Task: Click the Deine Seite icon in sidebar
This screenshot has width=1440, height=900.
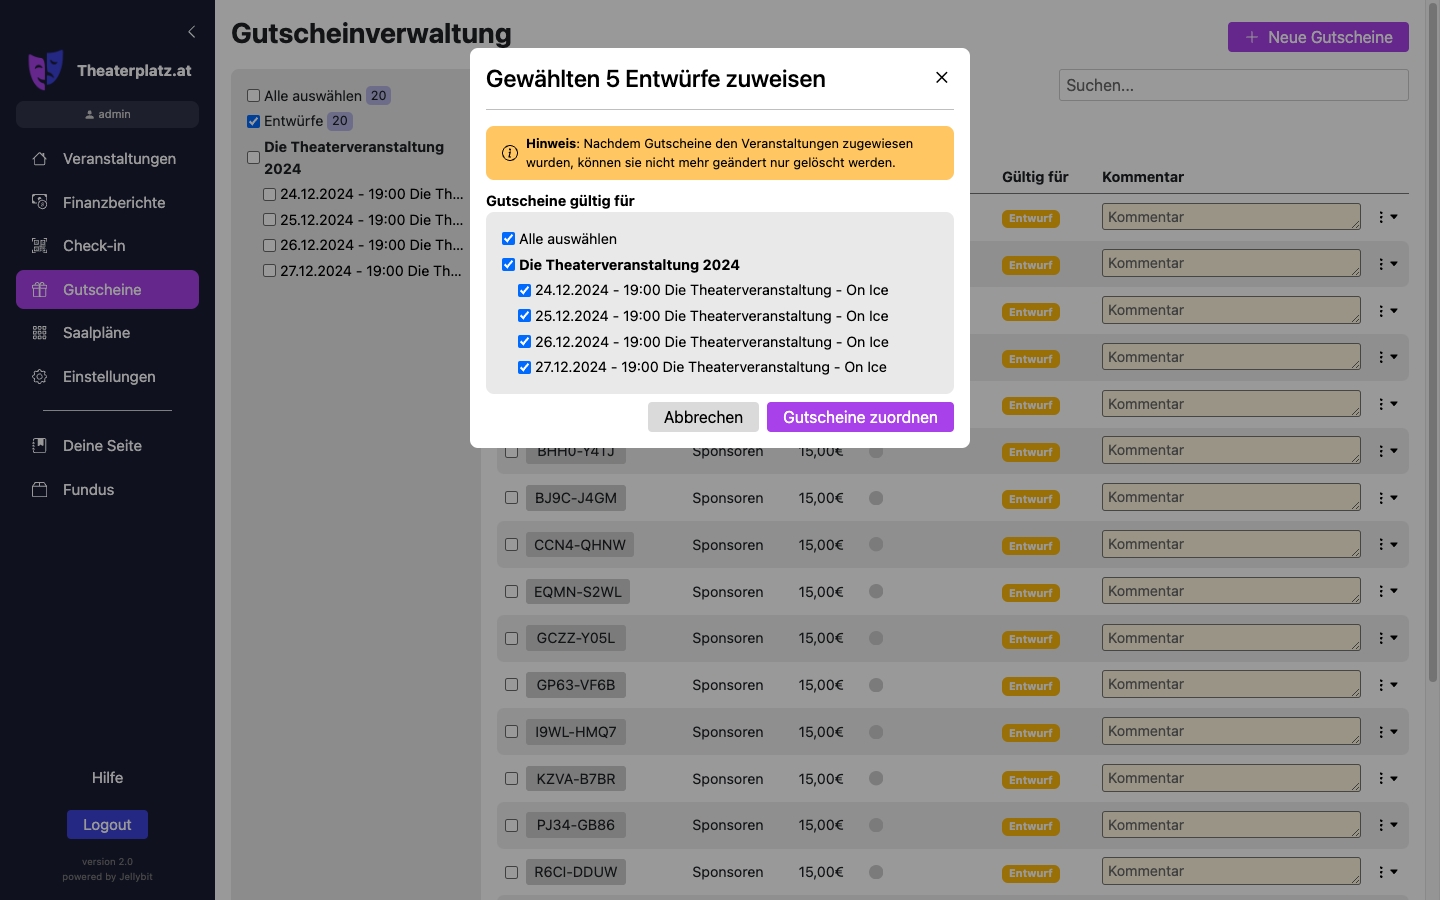Action: pyautogui.click(x=40, y=446)
